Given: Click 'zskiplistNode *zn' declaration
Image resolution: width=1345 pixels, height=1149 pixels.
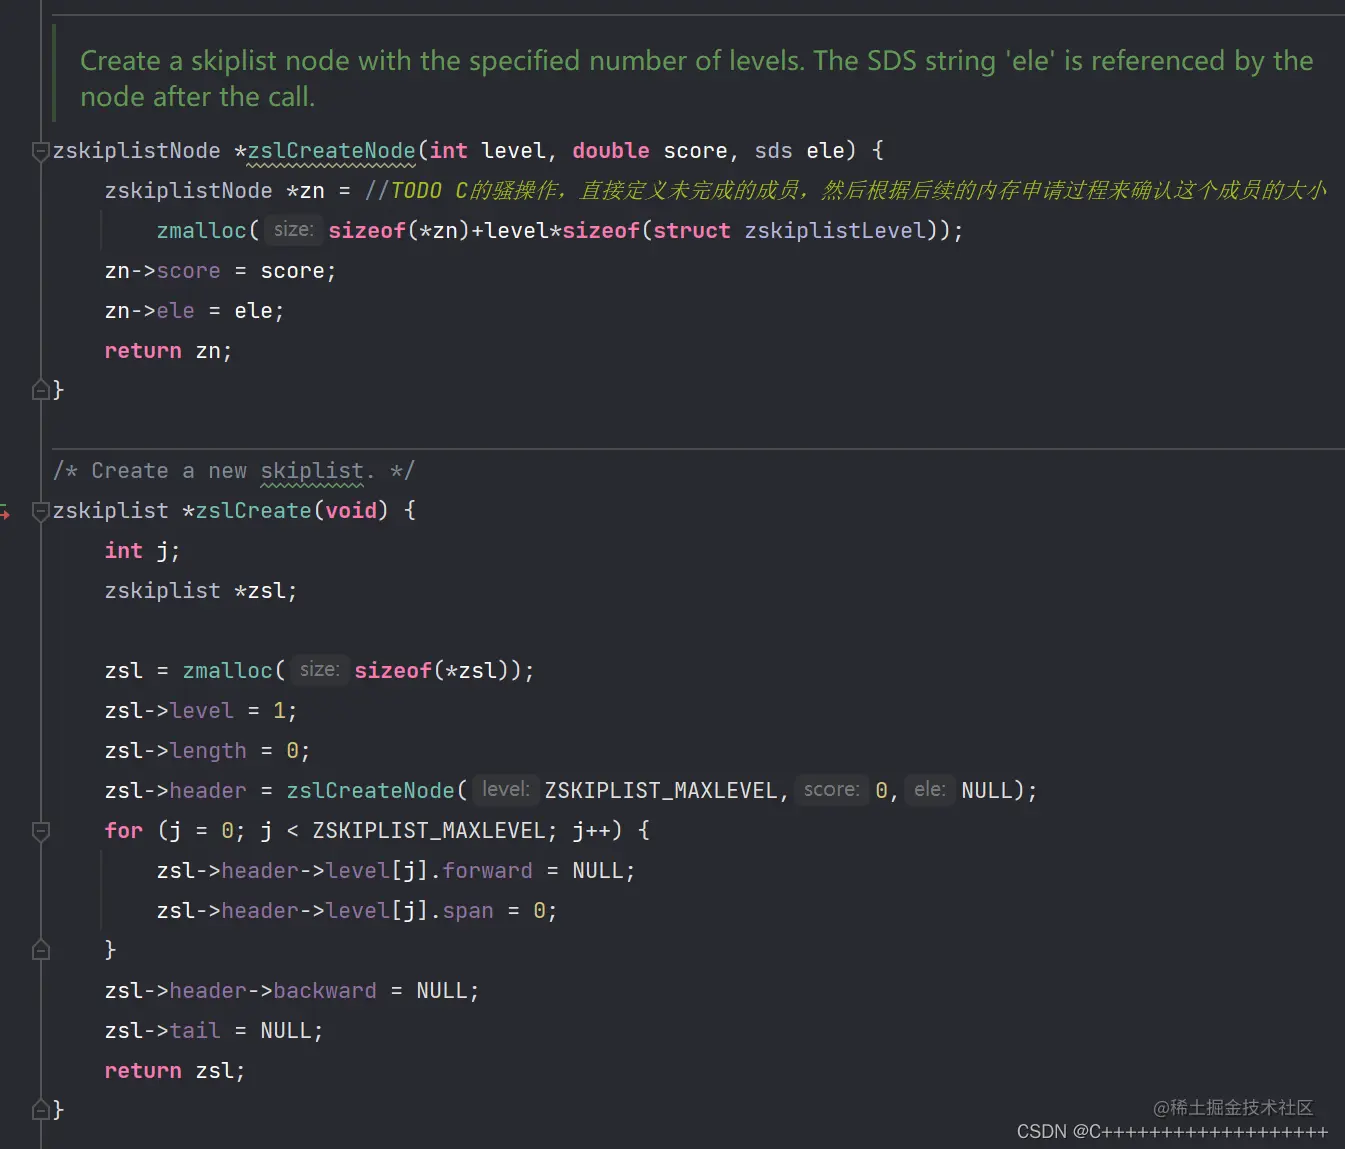Looking at the screenshot, I should point(214,191).
